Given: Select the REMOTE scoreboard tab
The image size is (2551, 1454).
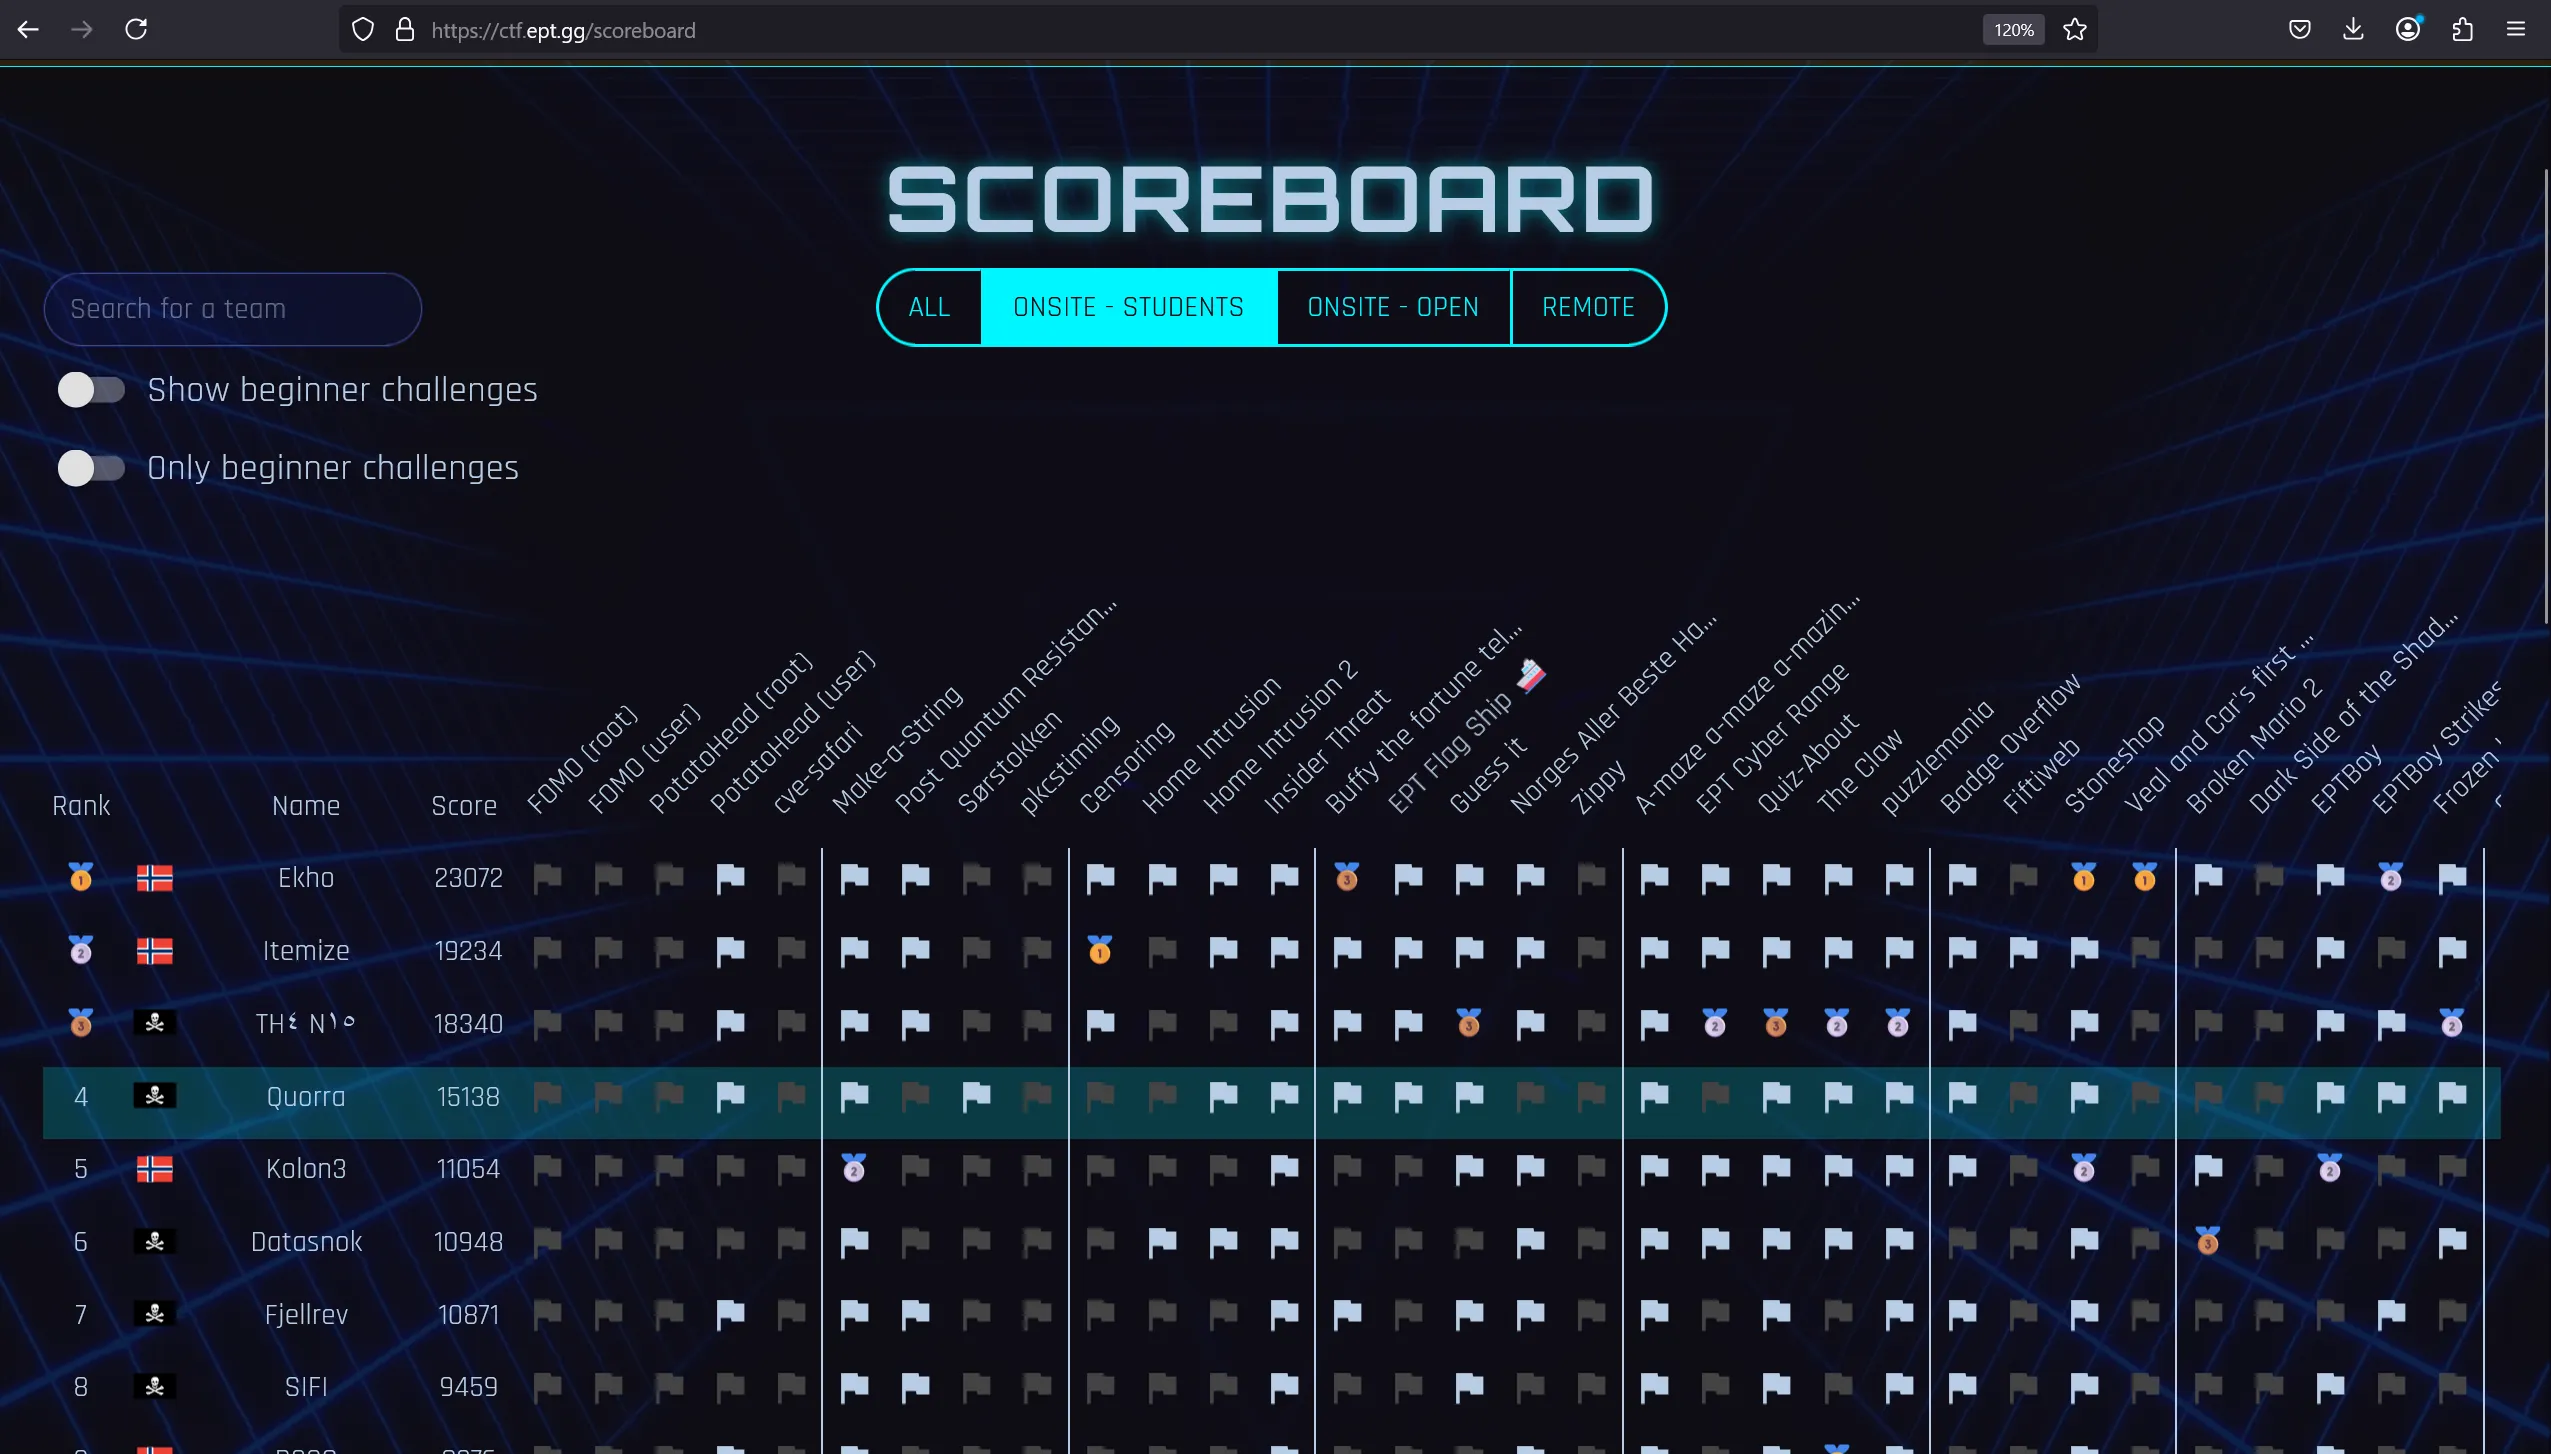Looking at the screenshot, I should [1587, 307].
